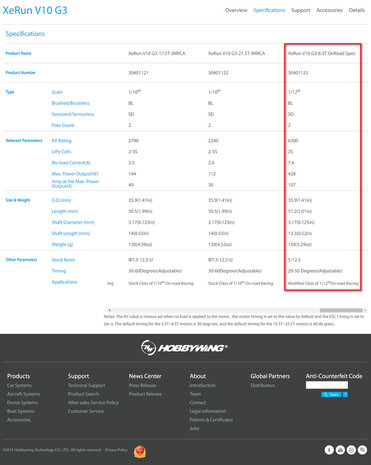Screen dimensions: 371x465
Task: Open the Accessories tab in top navigation
Action: click(x=329, y=10)
